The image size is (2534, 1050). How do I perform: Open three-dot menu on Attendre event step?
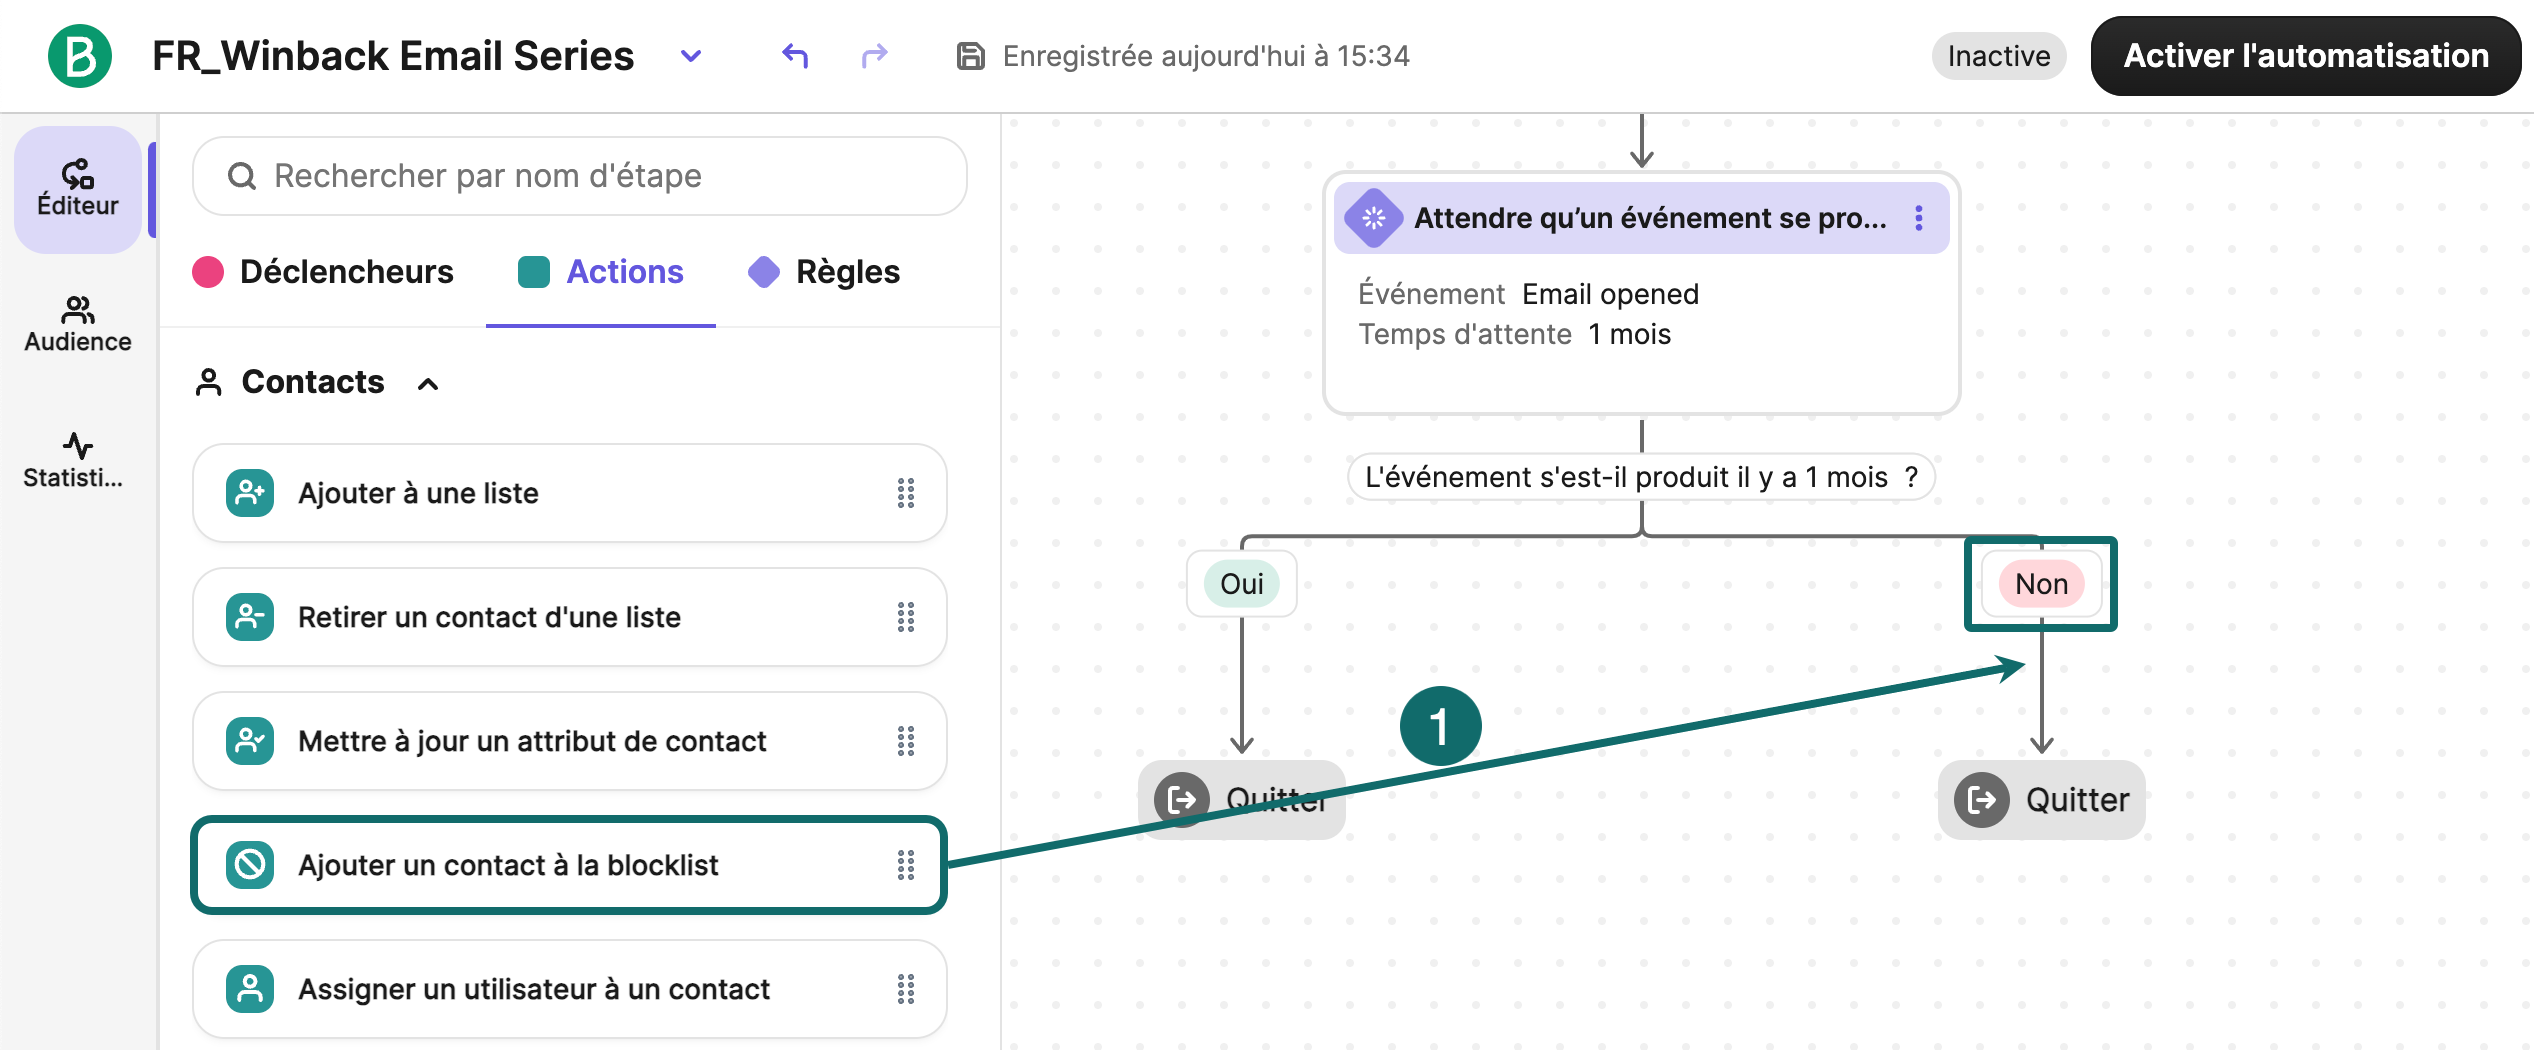click(1918, 218)
